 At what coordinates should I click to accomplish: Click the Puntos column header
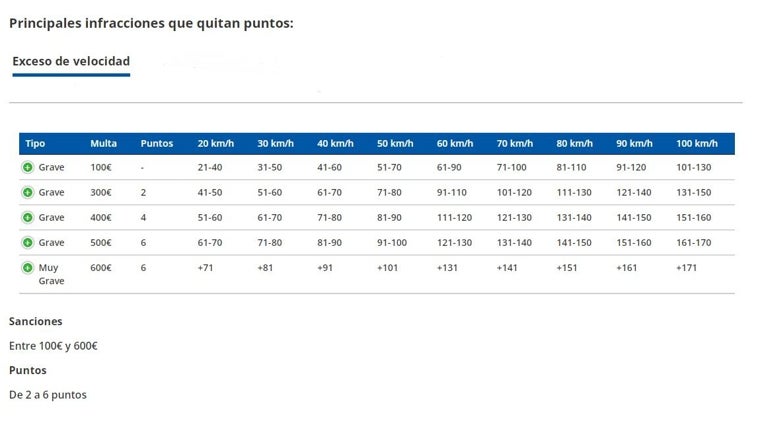(157, 143)
